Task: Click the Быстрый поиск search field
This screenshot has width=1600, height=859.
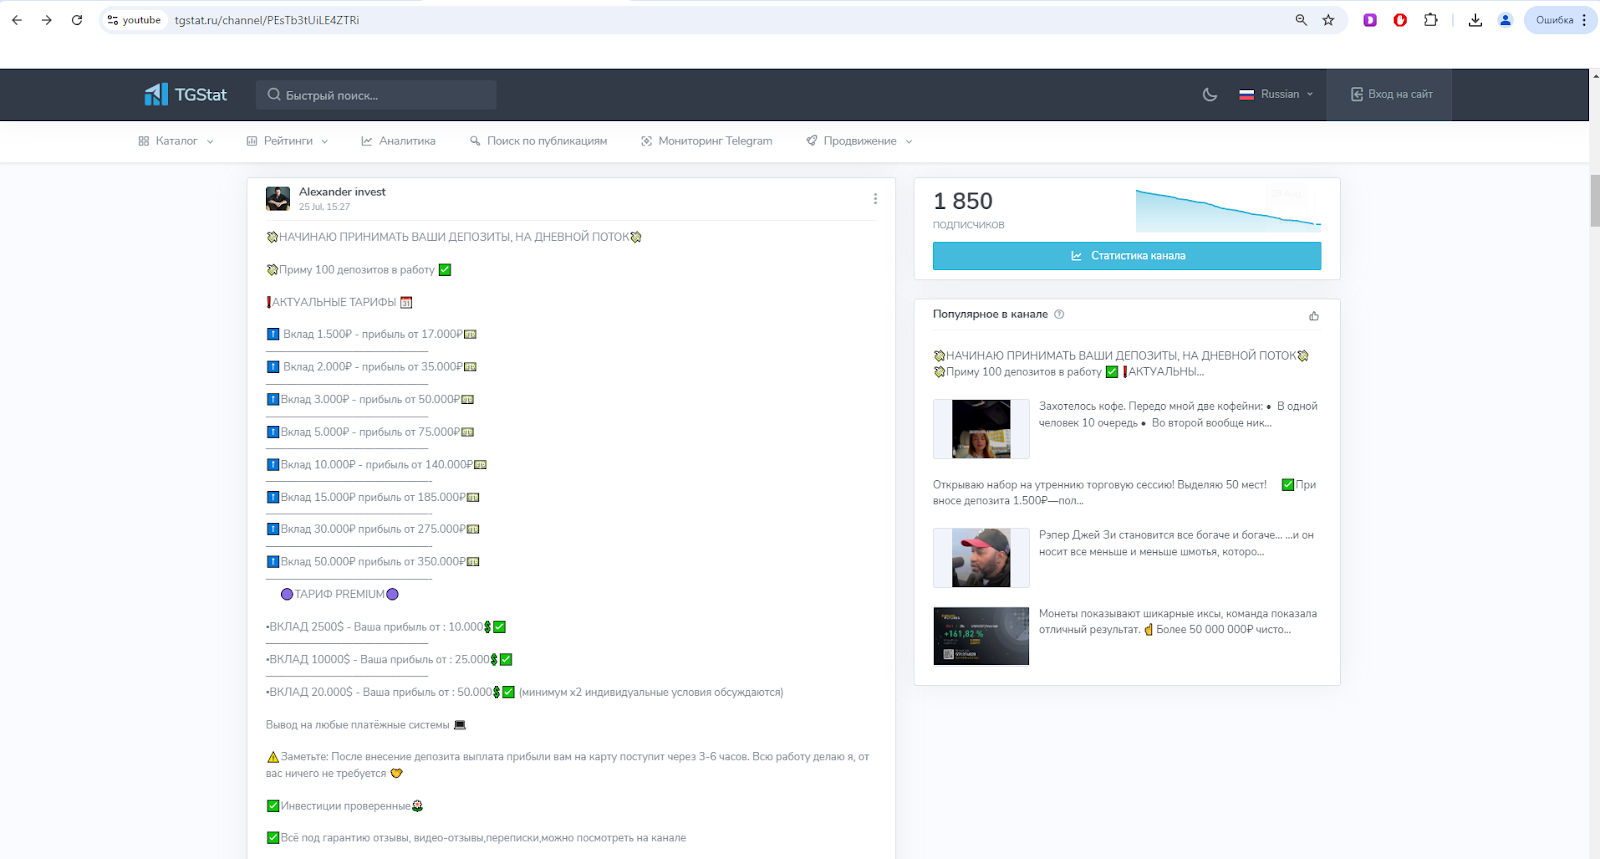Action: click(x=376, y=95)
